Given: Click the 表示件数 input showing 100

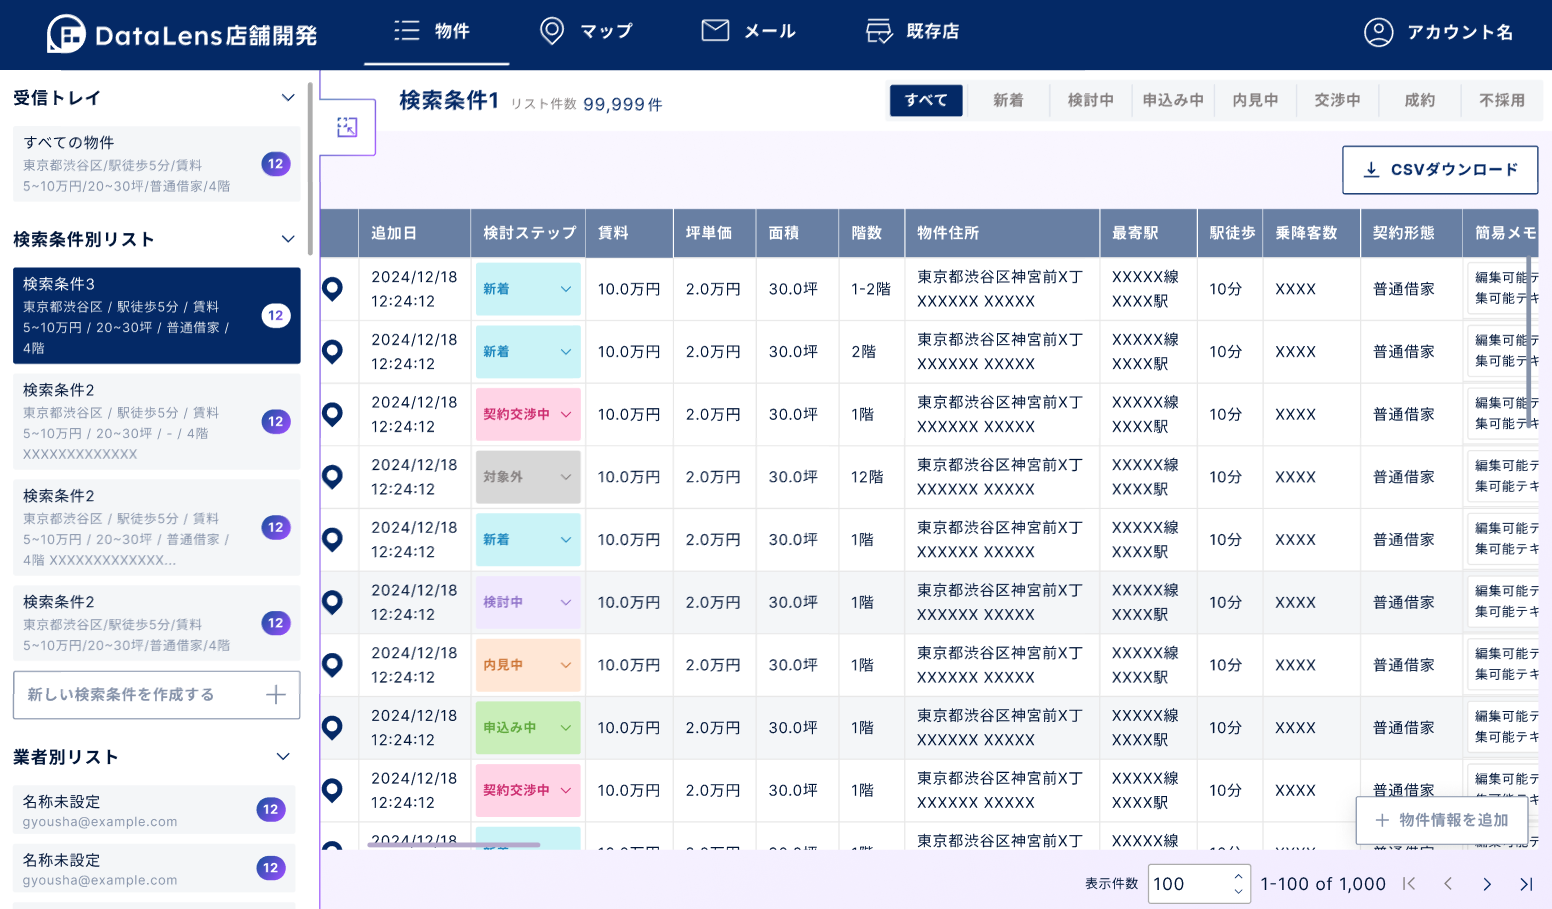Looking at the screenshot, I should (1189, 884).
